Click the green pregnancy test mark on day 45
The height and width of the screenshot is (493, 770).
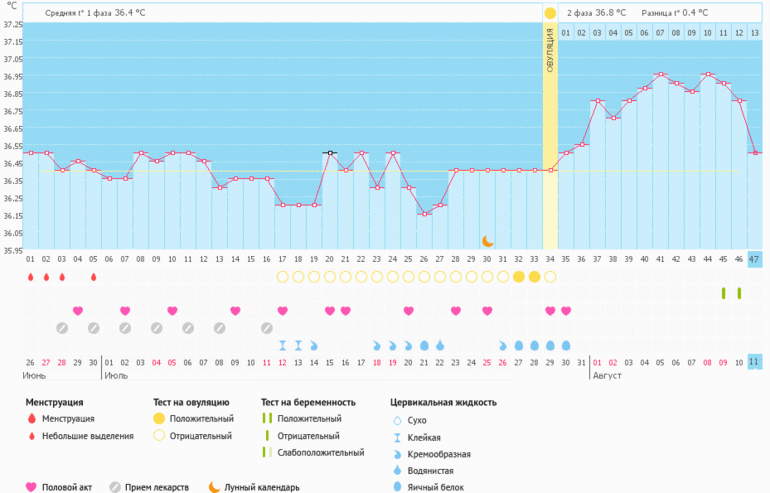(x=723, y=293)
